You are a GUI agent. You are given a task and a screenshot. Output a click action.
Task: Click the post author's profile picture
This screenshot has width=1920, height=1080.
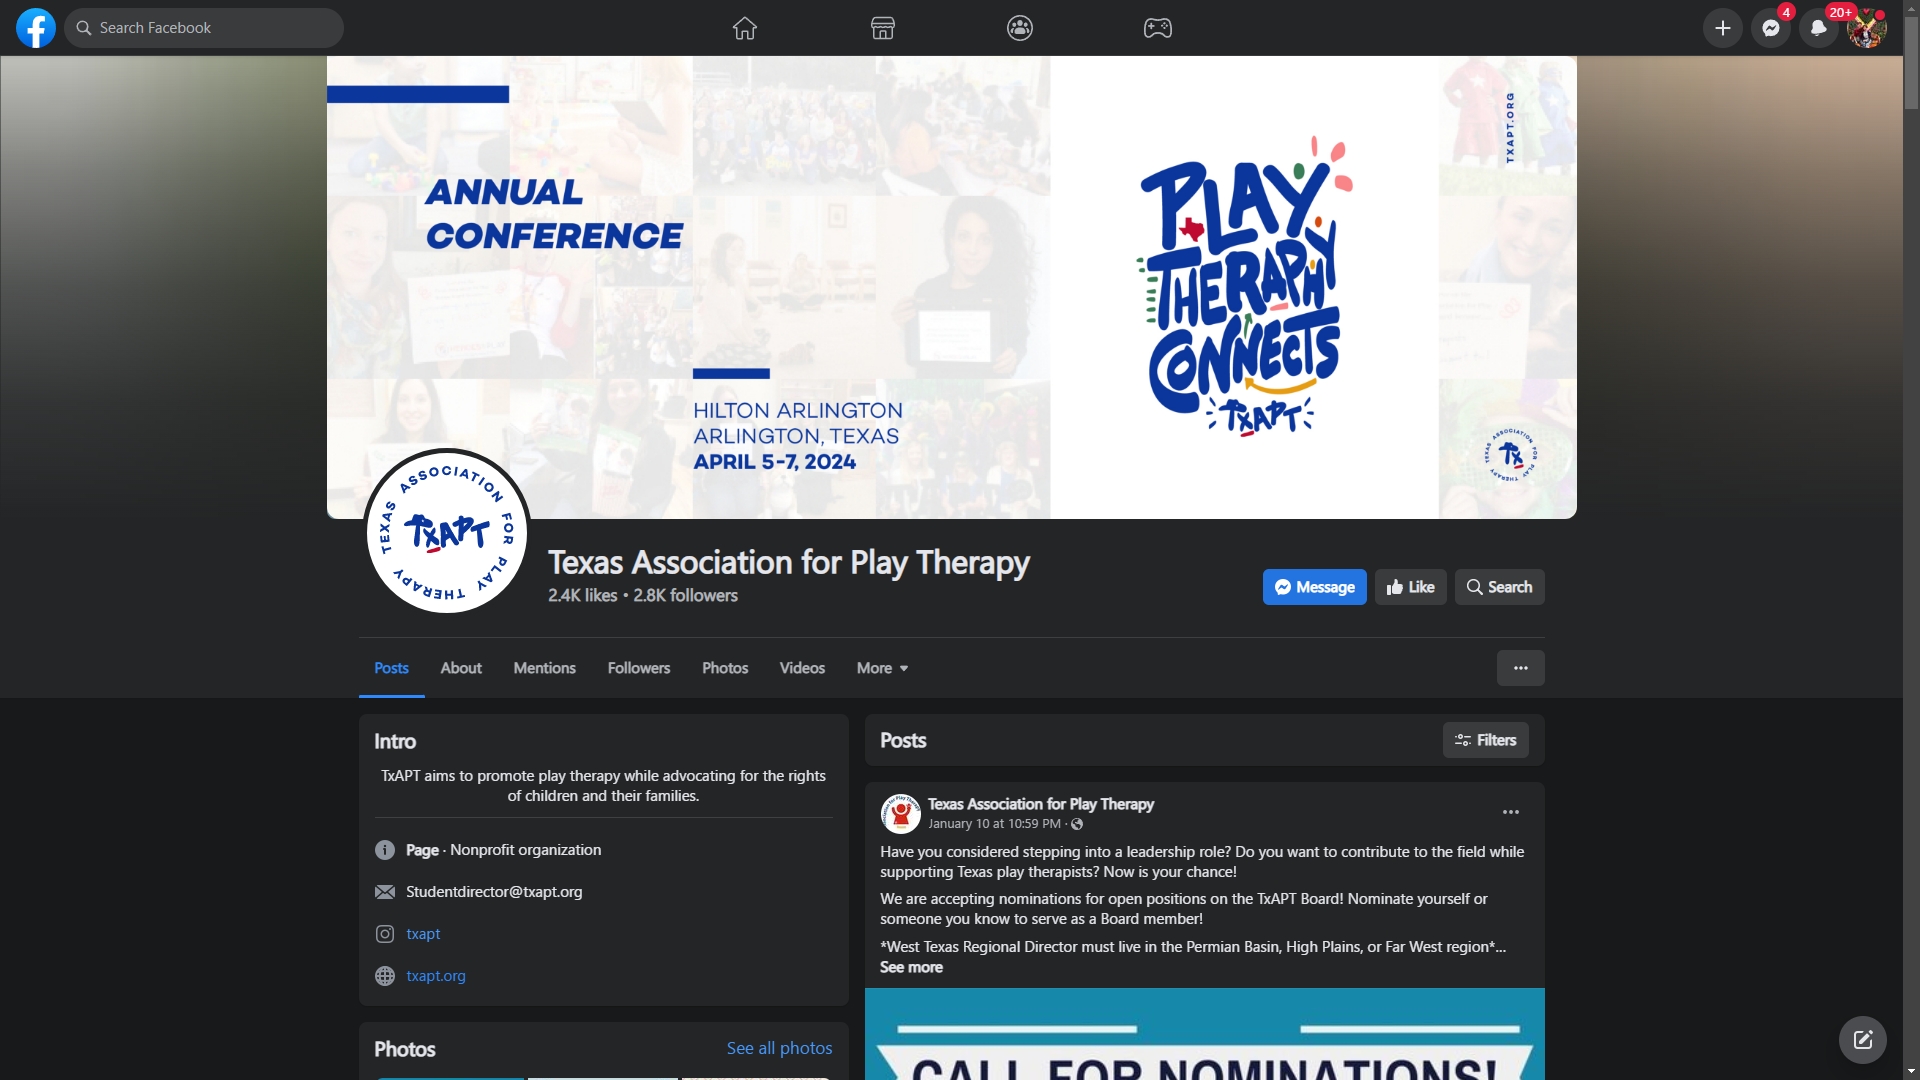tap(900, 813)
